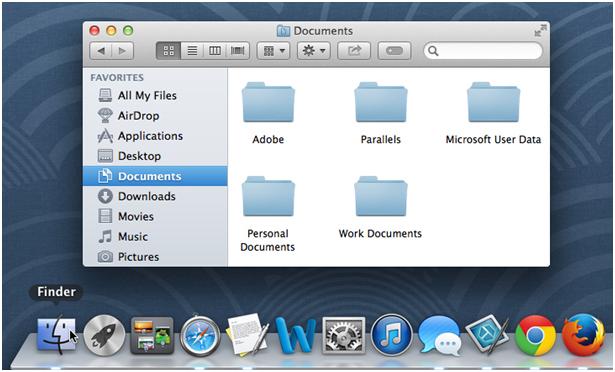Select Pictures in the sidebar
Viewport: 615px width, 372px height.
(155, 257)
